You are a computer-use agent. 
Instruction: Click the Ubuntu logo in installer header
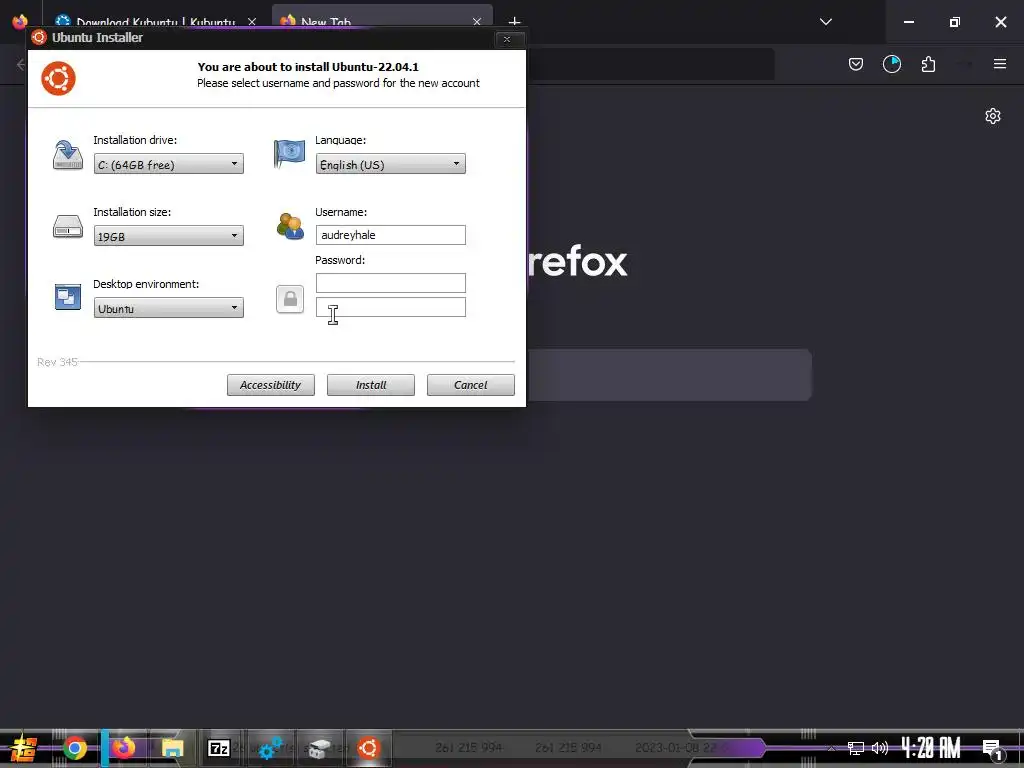coord(58,78)
